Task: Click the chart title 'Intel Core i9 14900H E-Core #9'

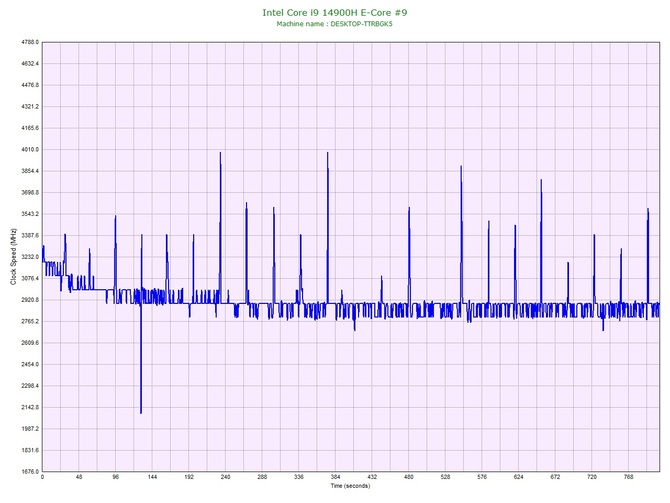Action: (335, 12)
